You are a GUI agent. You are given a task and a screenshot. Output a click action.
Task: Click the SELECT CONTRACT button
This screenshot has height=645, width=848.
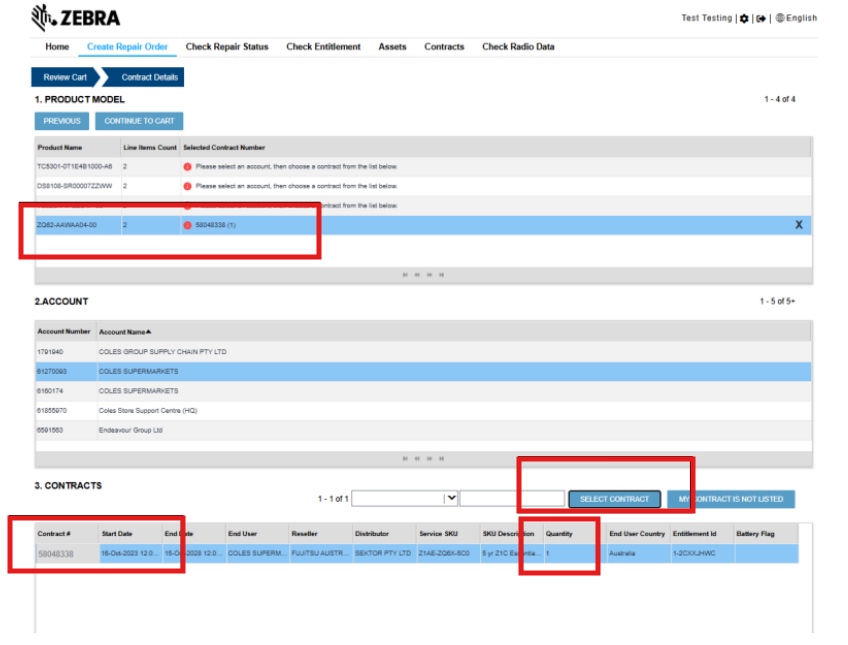tap(614, 499)
